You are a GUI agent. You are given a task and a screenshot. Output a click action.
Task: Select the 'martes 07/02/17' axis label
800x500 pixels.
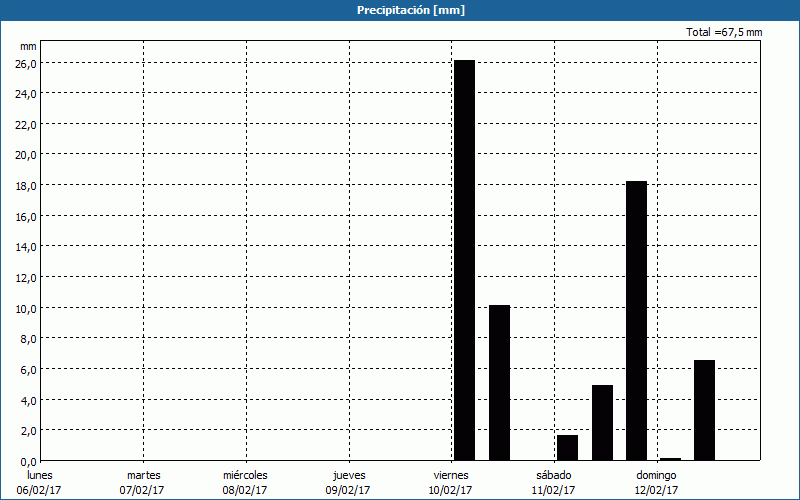[143, 482]
